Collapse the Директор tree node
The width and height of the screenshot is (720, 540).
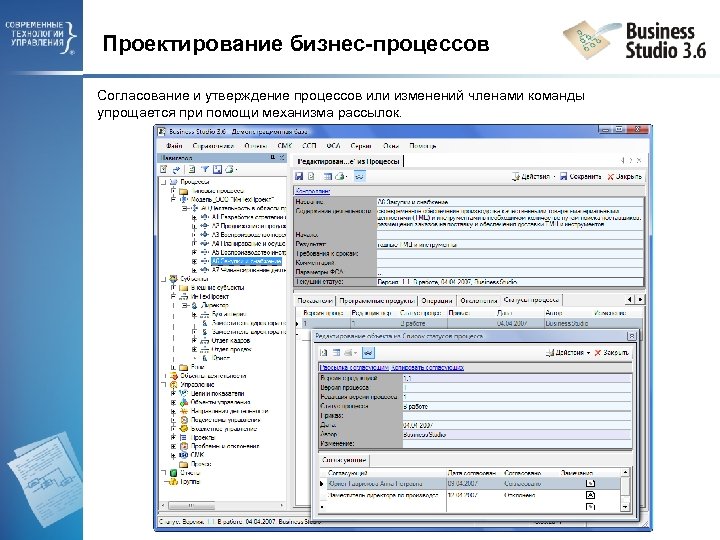[184, 305]
